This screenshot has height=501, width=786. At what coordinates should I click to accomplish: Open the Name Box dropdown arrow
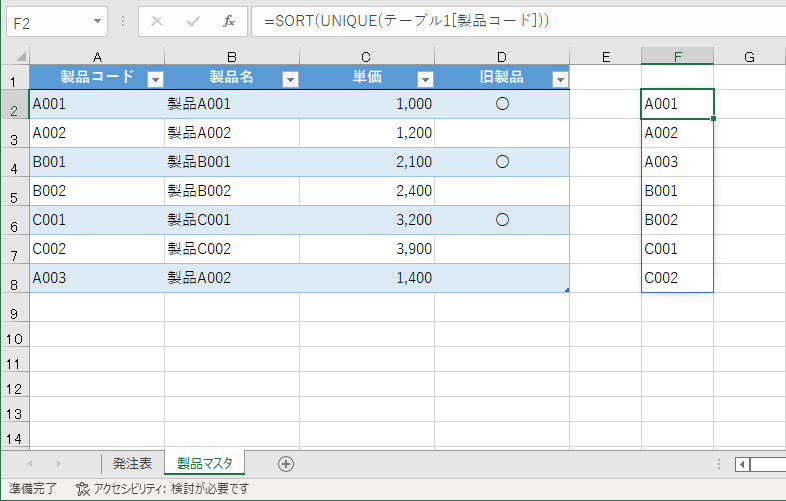pos(97,22)
